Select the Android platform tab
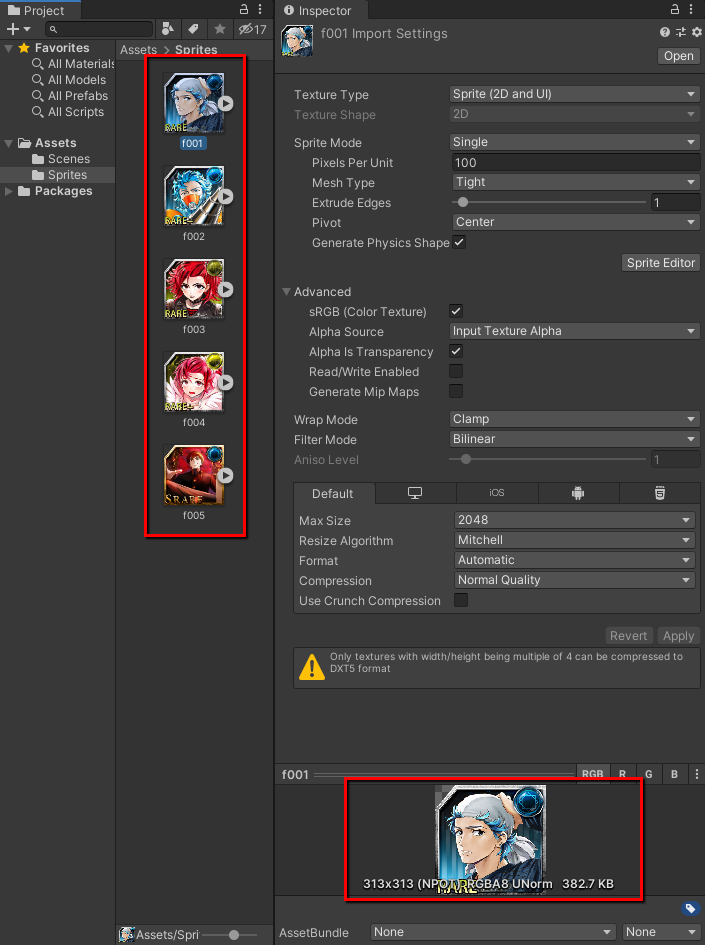Screen dimensions: 705x945 (578, 493)
